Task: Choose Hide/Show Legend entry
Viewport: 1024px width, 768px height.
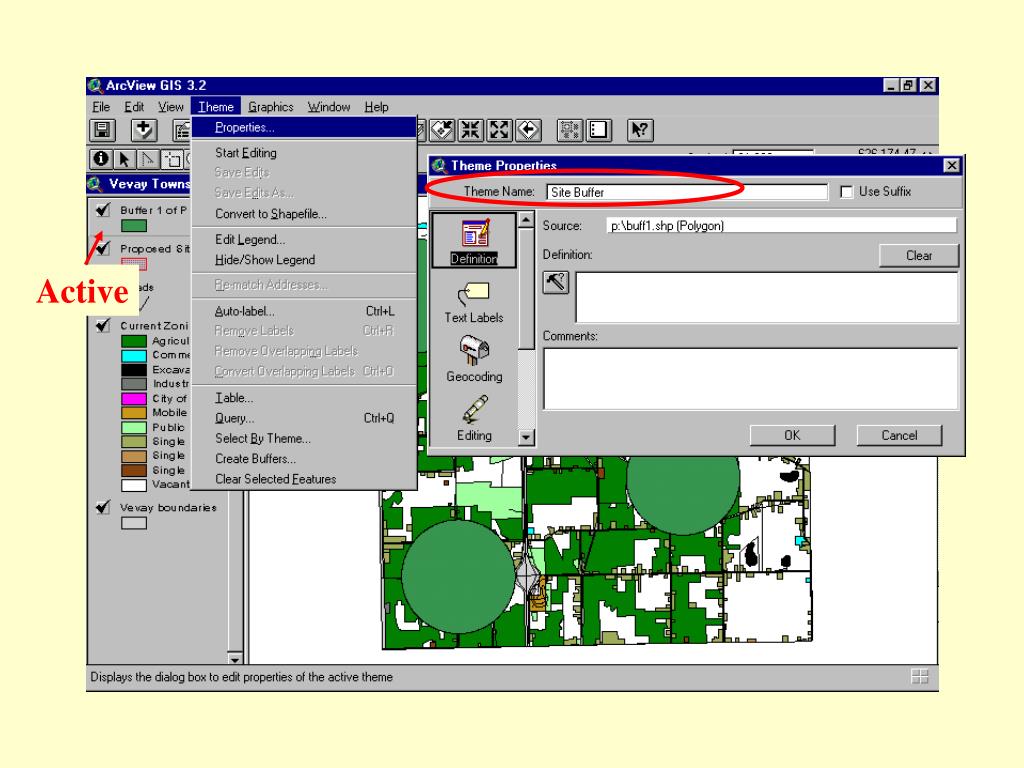Action: (x=304, y=260)
